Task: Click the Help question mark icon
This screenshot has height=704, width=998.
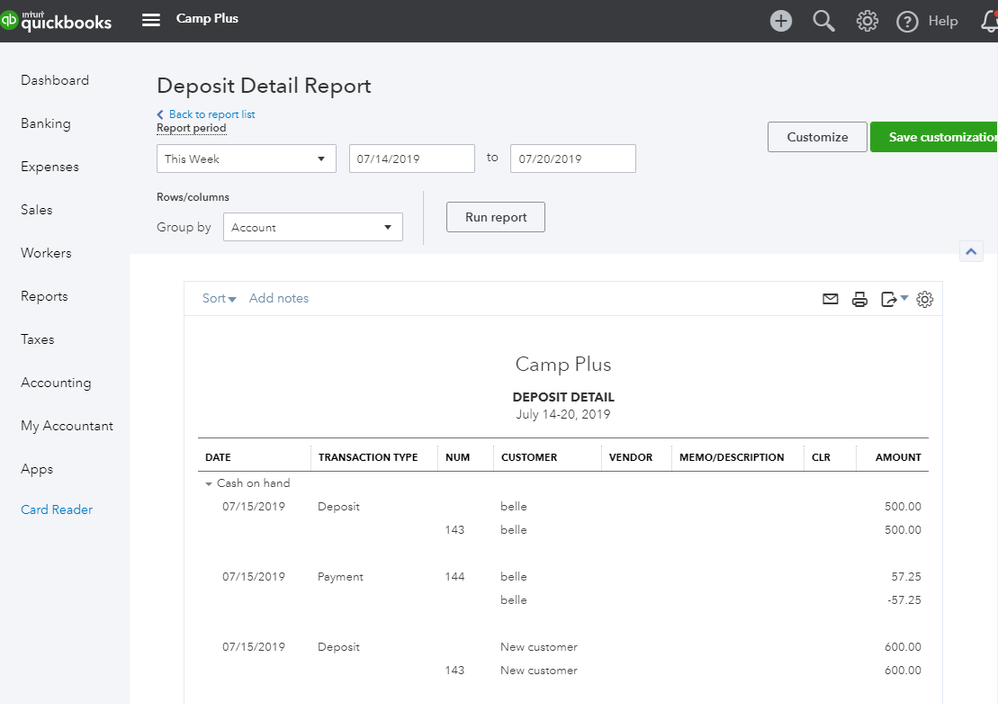Action: pos(907,21)
